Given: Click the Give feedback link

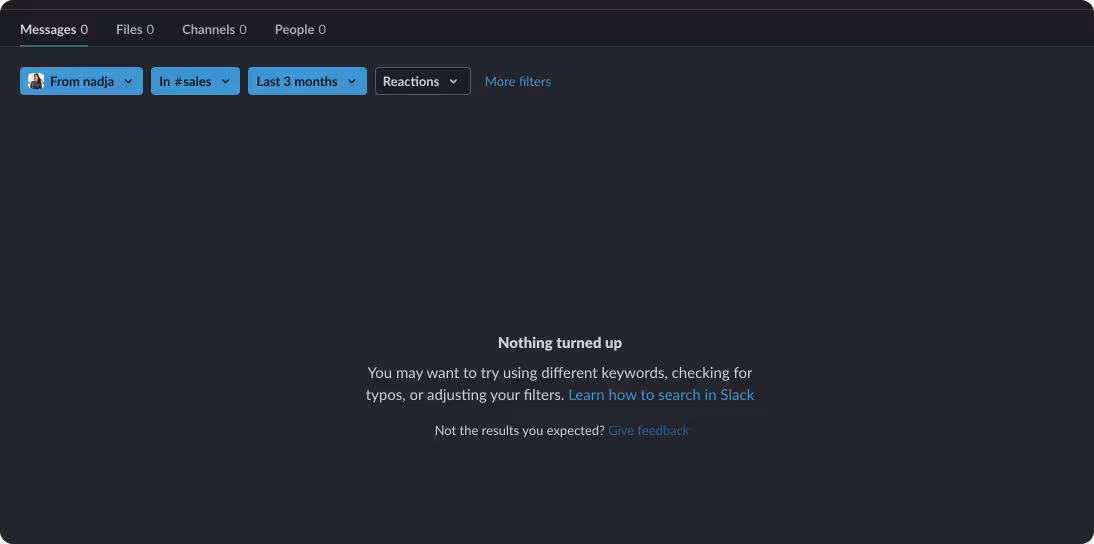Looking at the screenshot, I should [x=648, y=430].
